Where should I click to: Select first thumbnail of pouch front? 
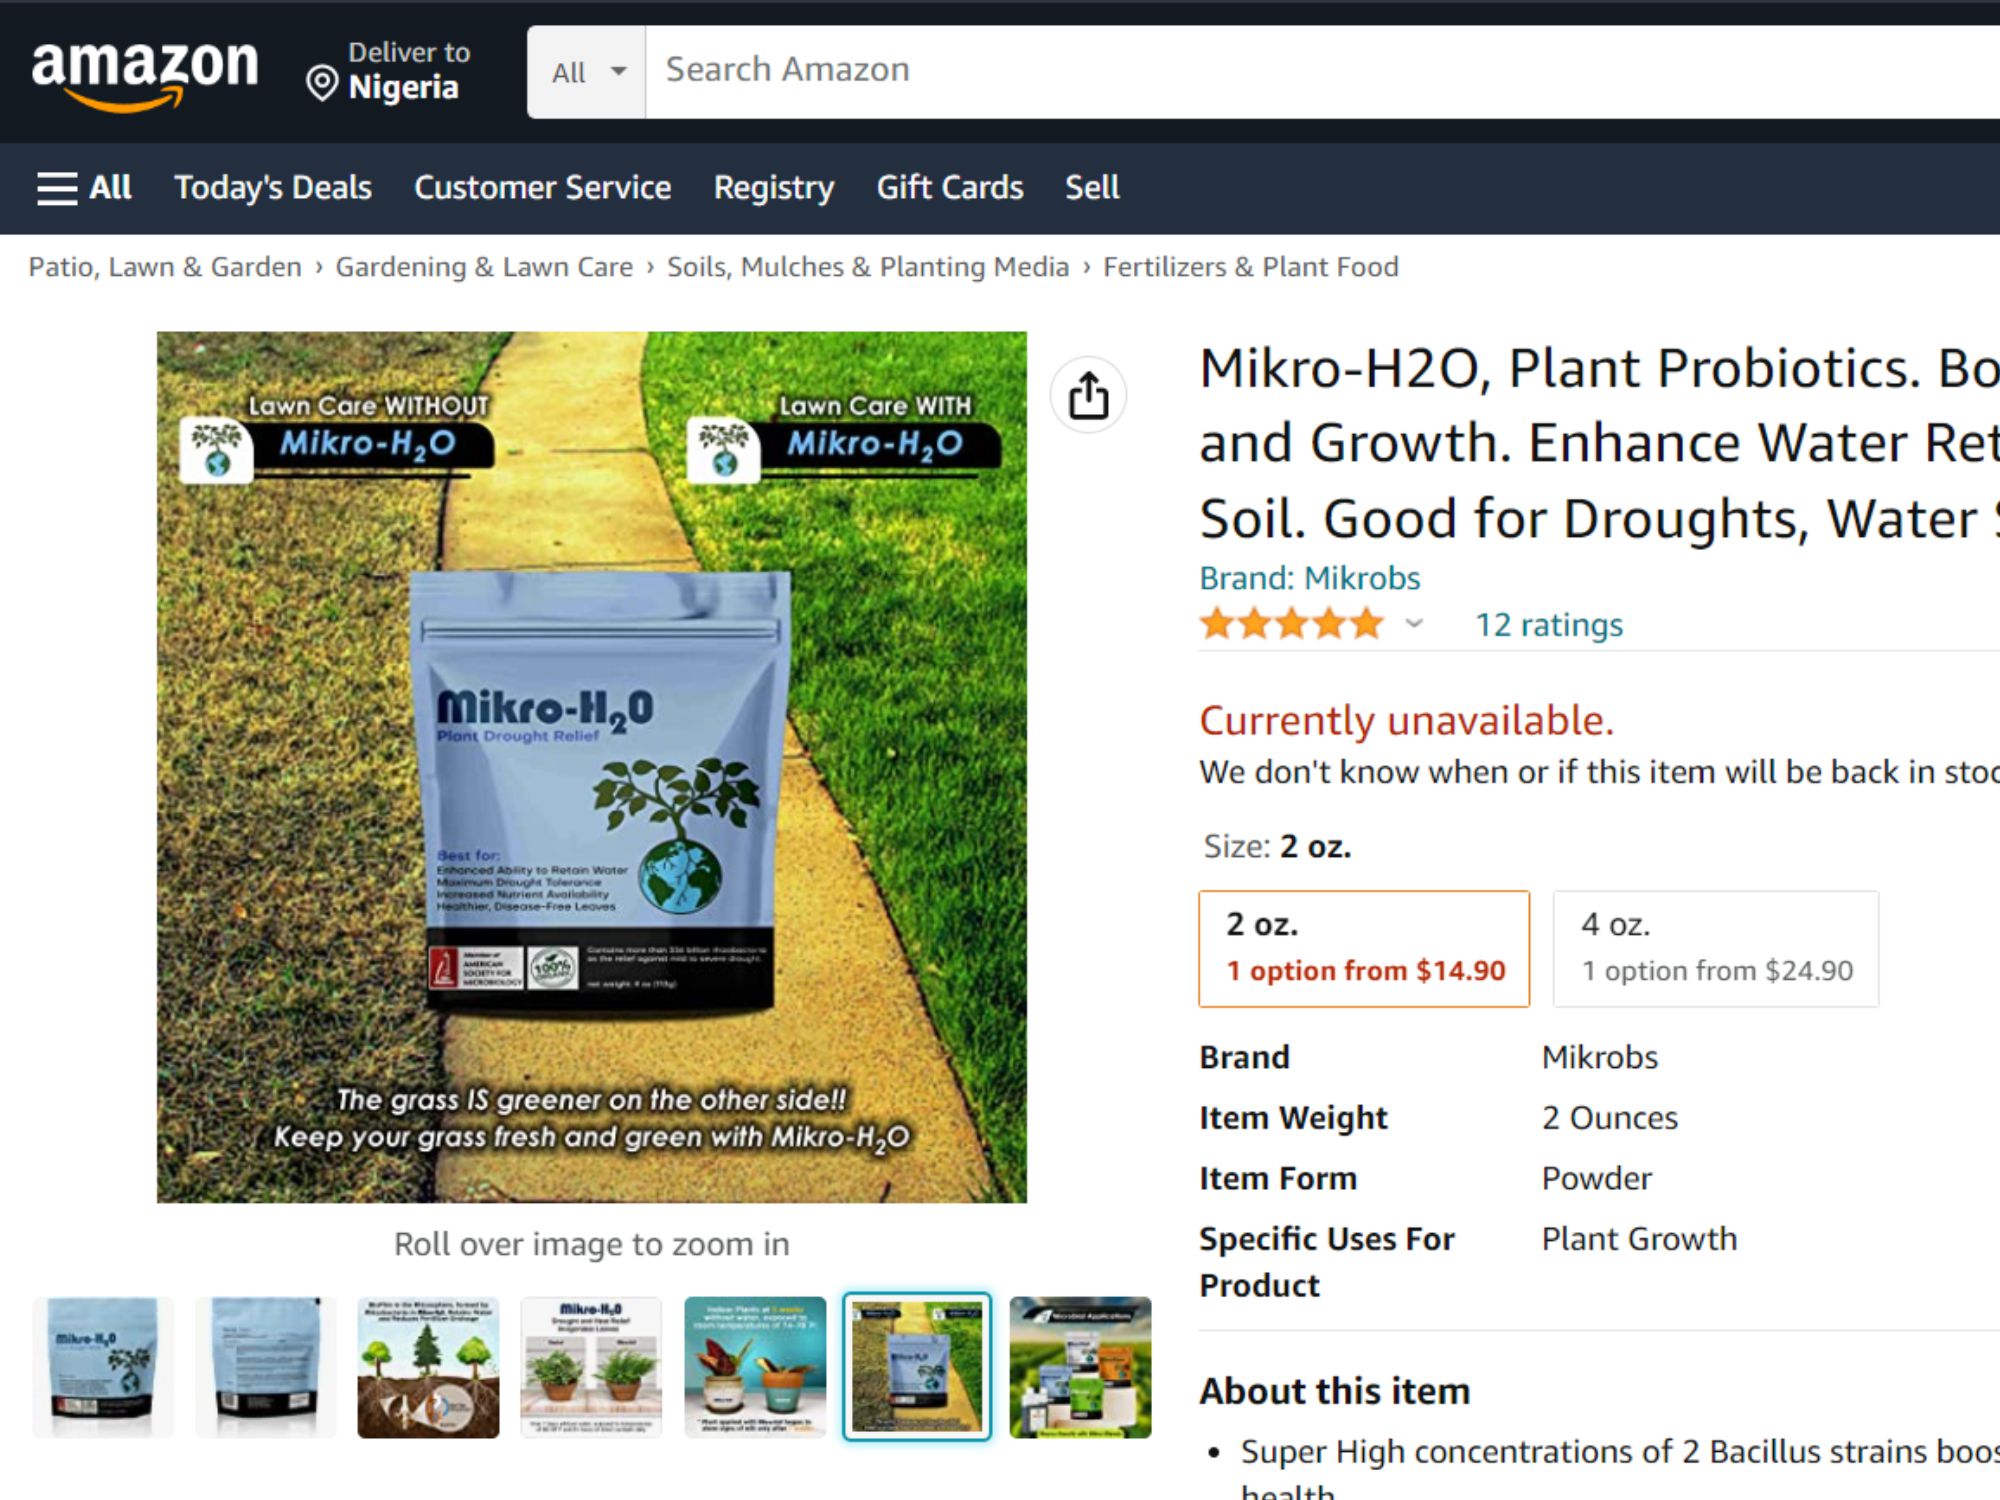[x=103, y=1367]
